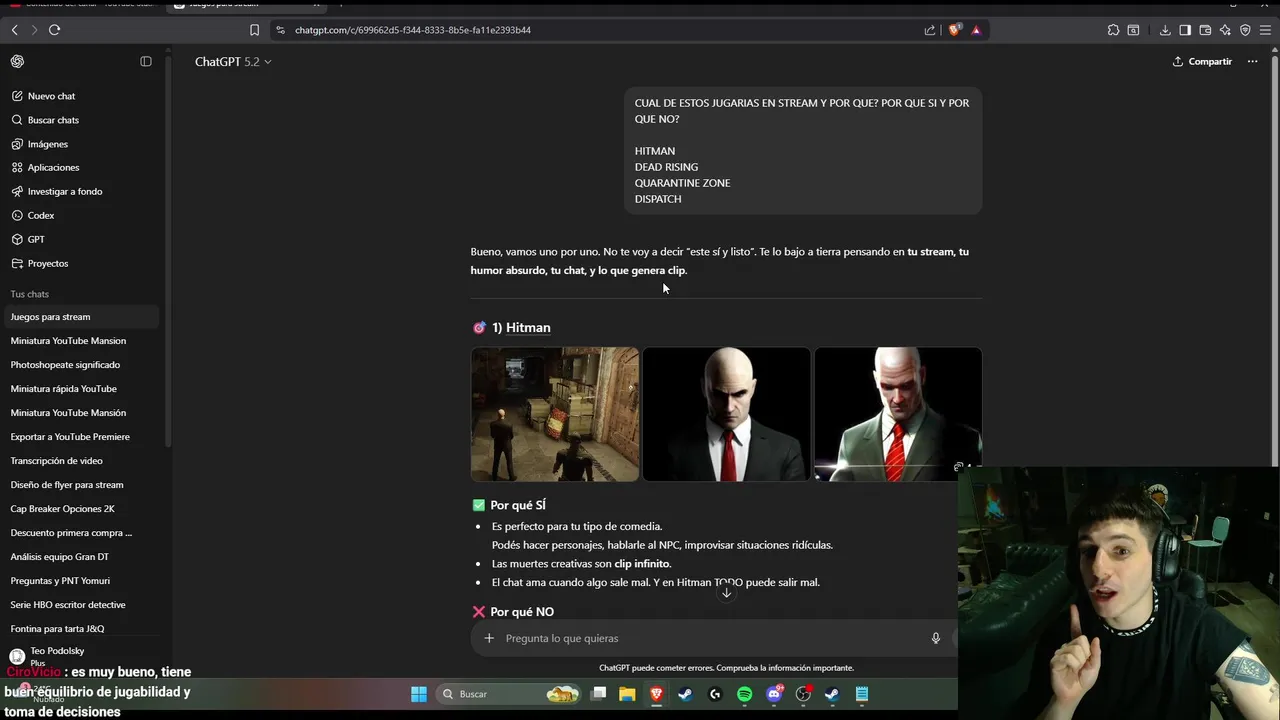Open the third Agent 47 green-suit thumbnail
The height and width of the screenshot is (720, 1280).
click(x=898, y=414)
